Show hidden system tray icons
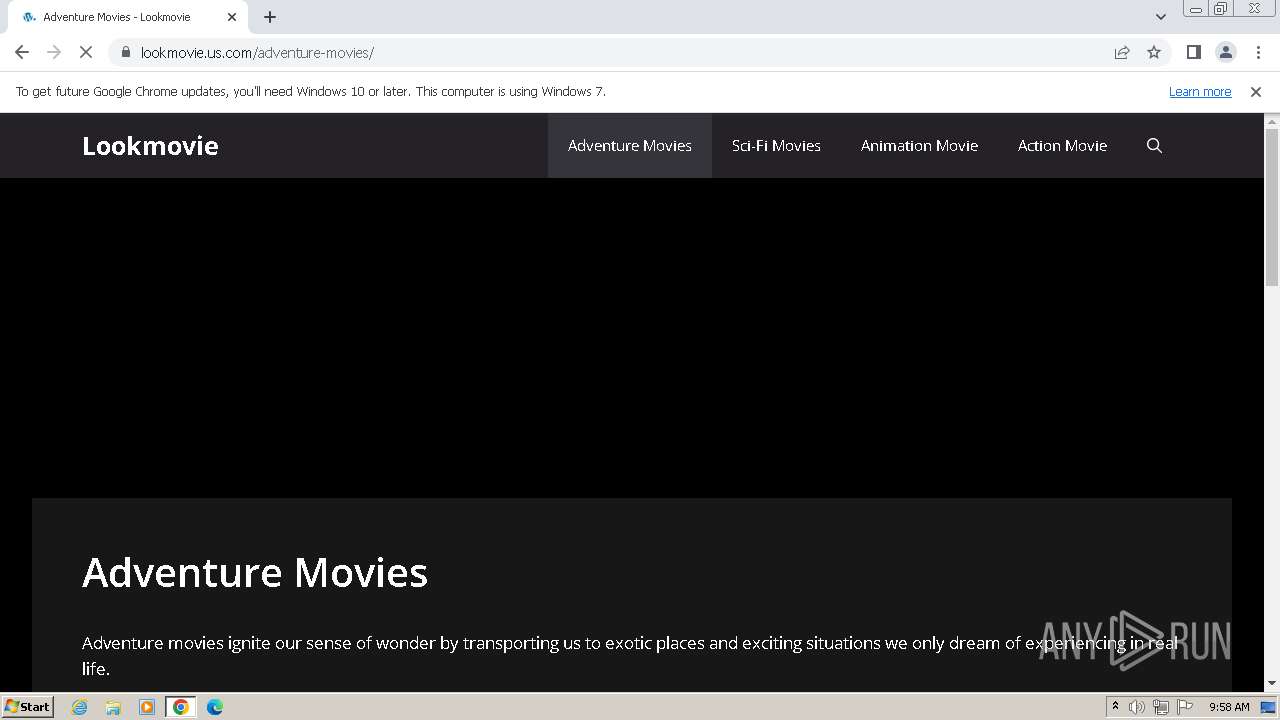 [1115, 707]
